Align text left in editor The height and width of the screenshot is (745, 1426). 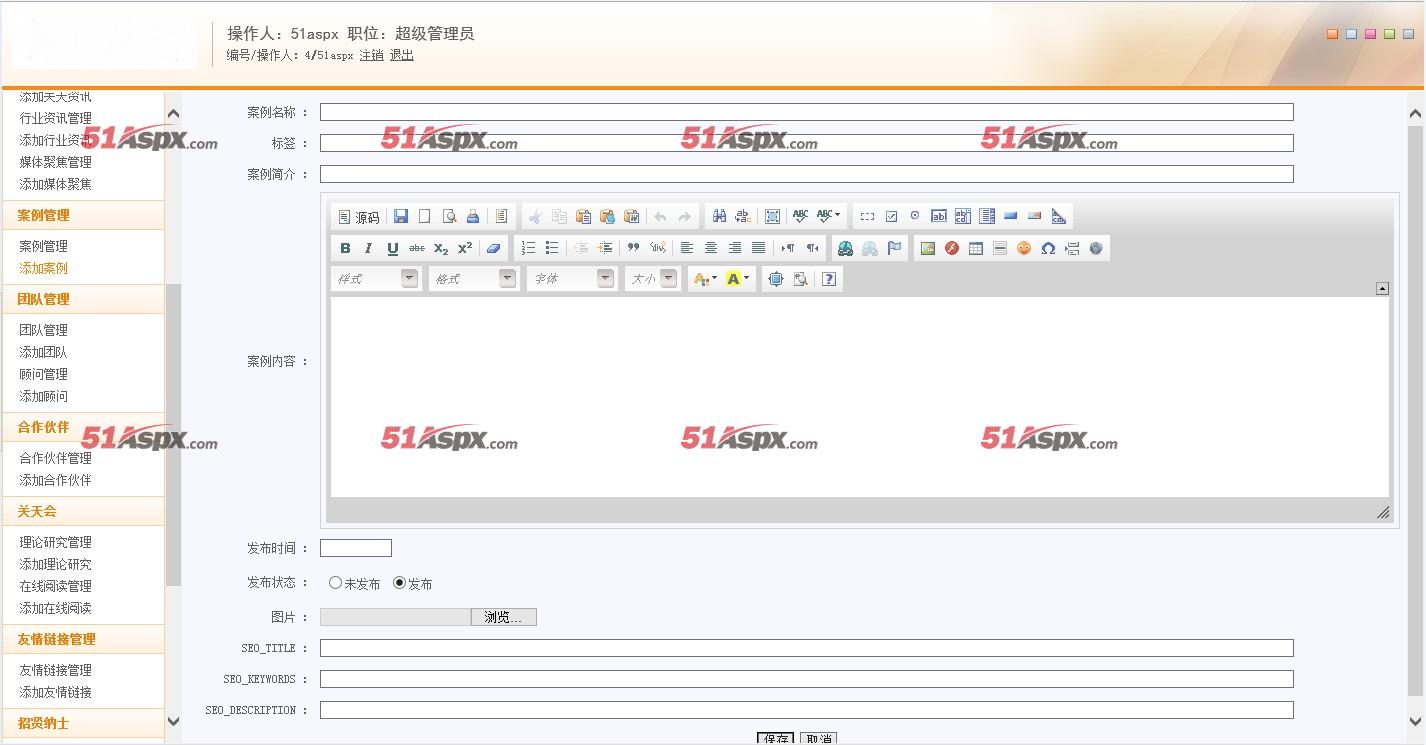[x=686, y=248]
